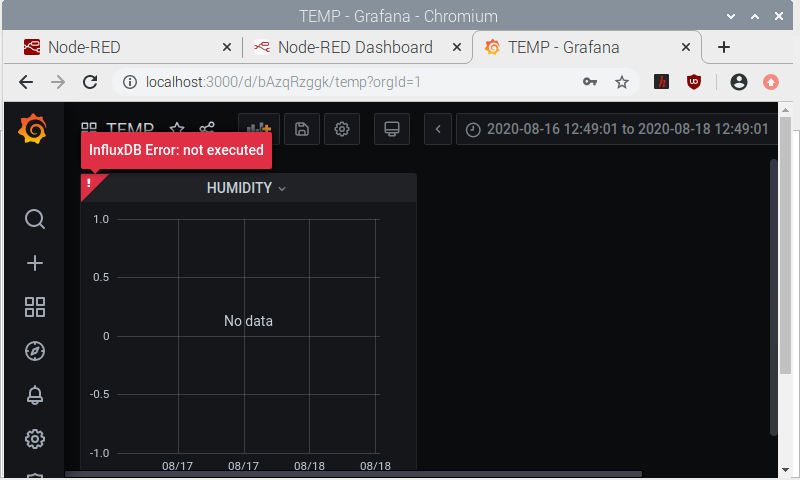The image size is (800, 480).
Task: Star the TEMP dashboard
Action: tap(177, 128)
